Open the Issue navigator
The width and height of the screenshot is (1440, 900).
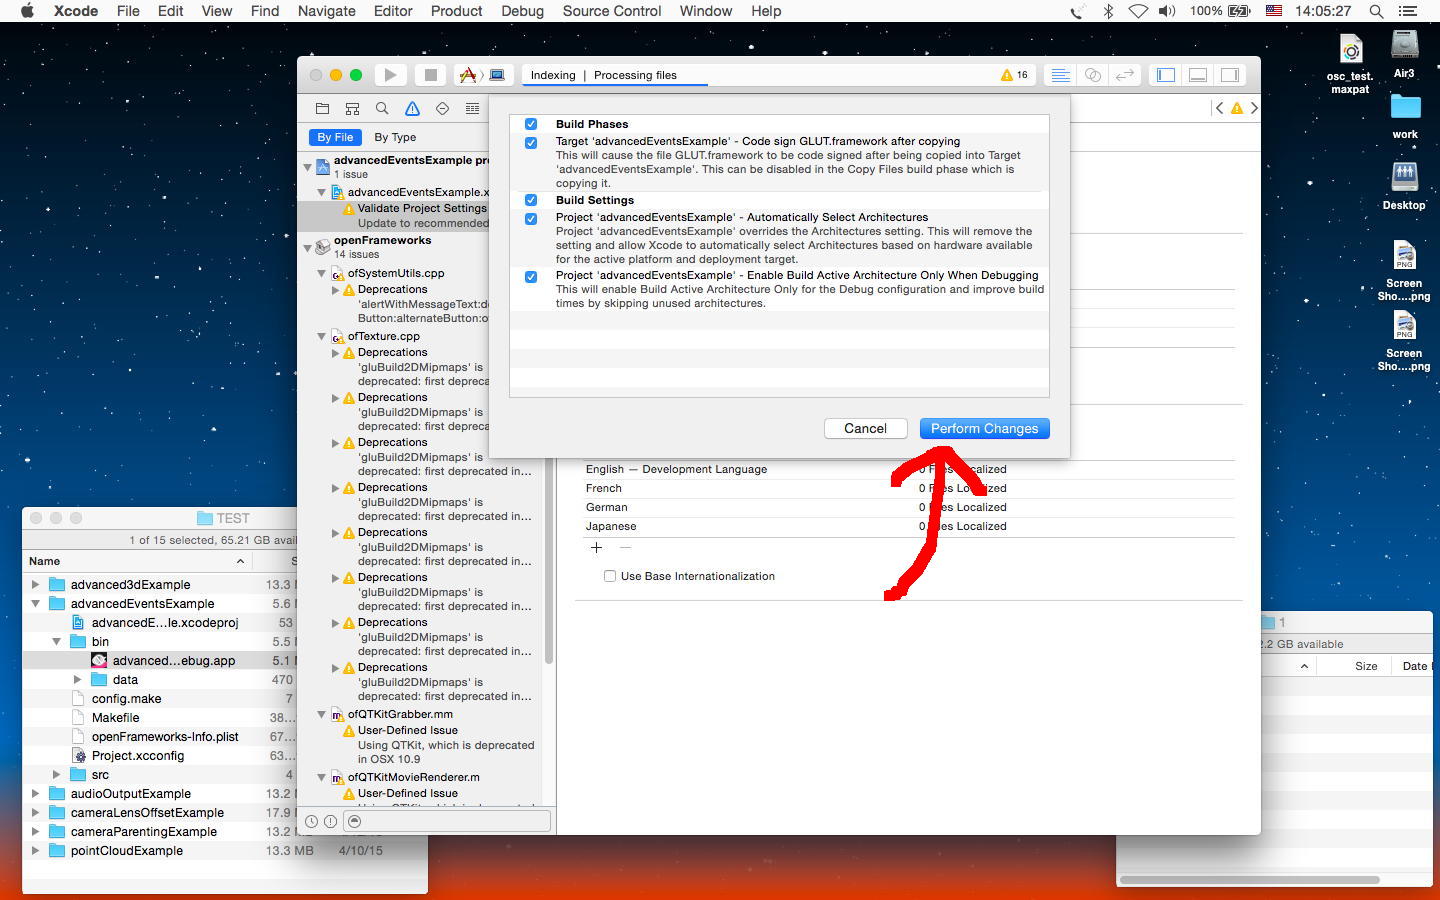pyautogui.click(x=412, y=108)
